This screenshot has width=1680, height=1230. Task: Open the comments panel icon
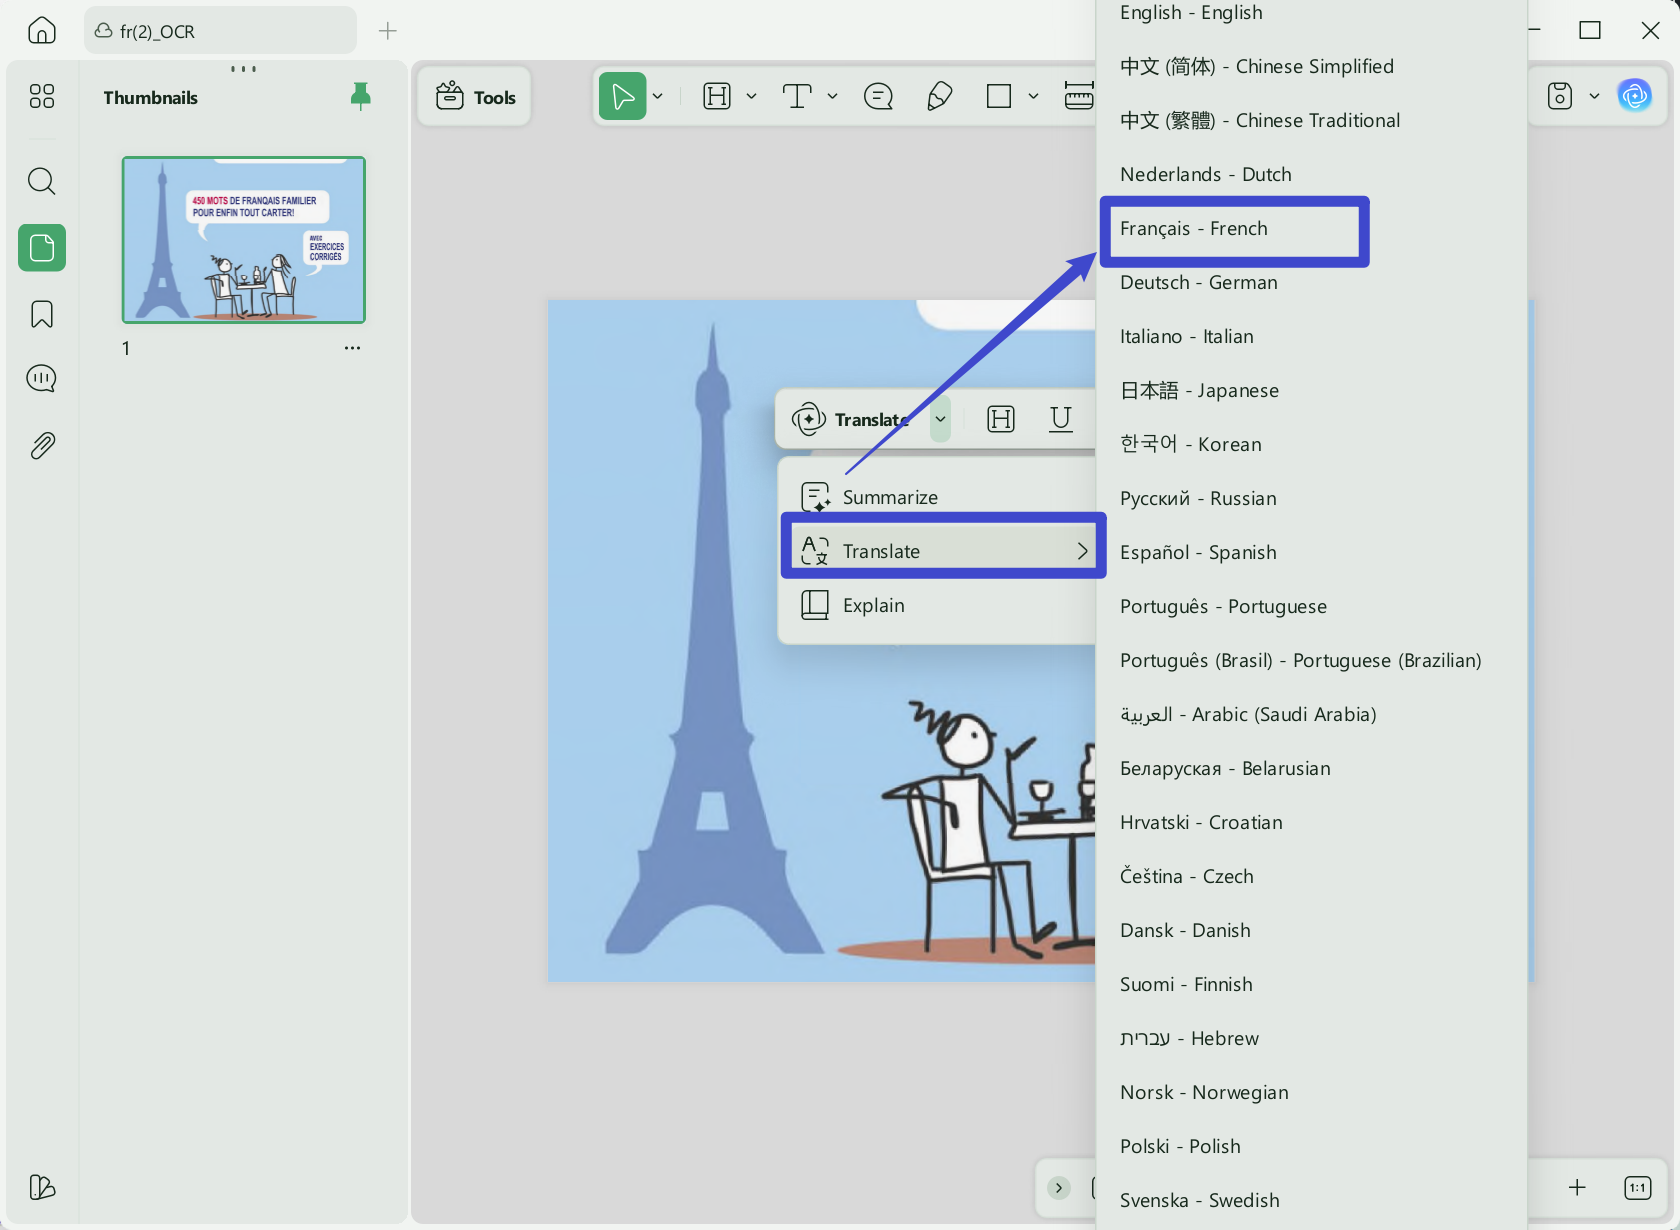point(41,379)
